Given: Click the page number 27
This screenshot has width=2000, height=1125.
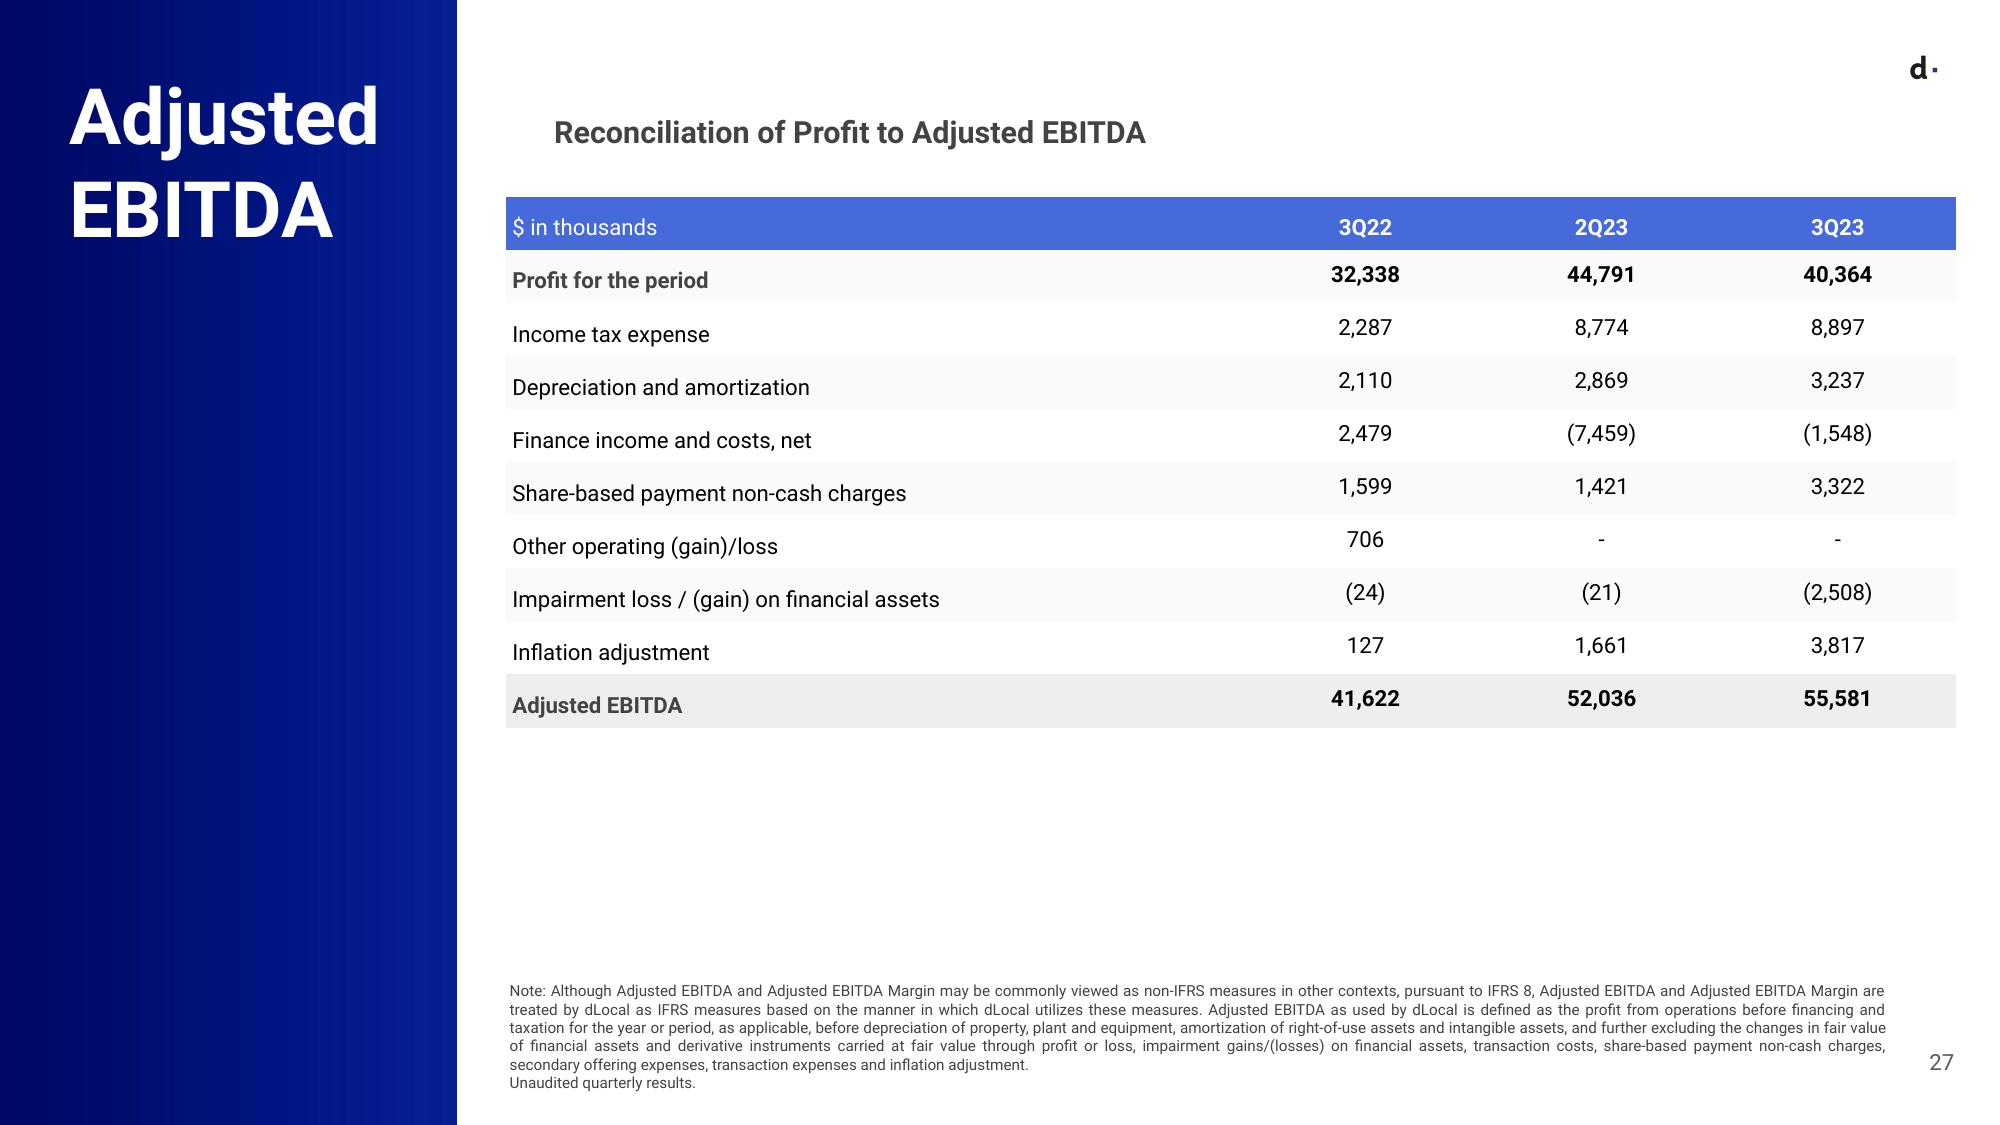Looking at the screenshot, I should coord(1941,1062).
